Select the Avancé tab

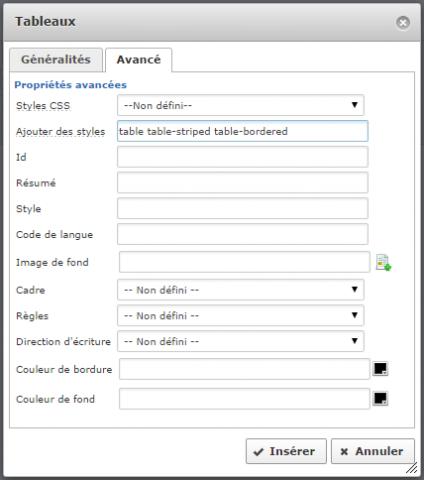[139, 60]
